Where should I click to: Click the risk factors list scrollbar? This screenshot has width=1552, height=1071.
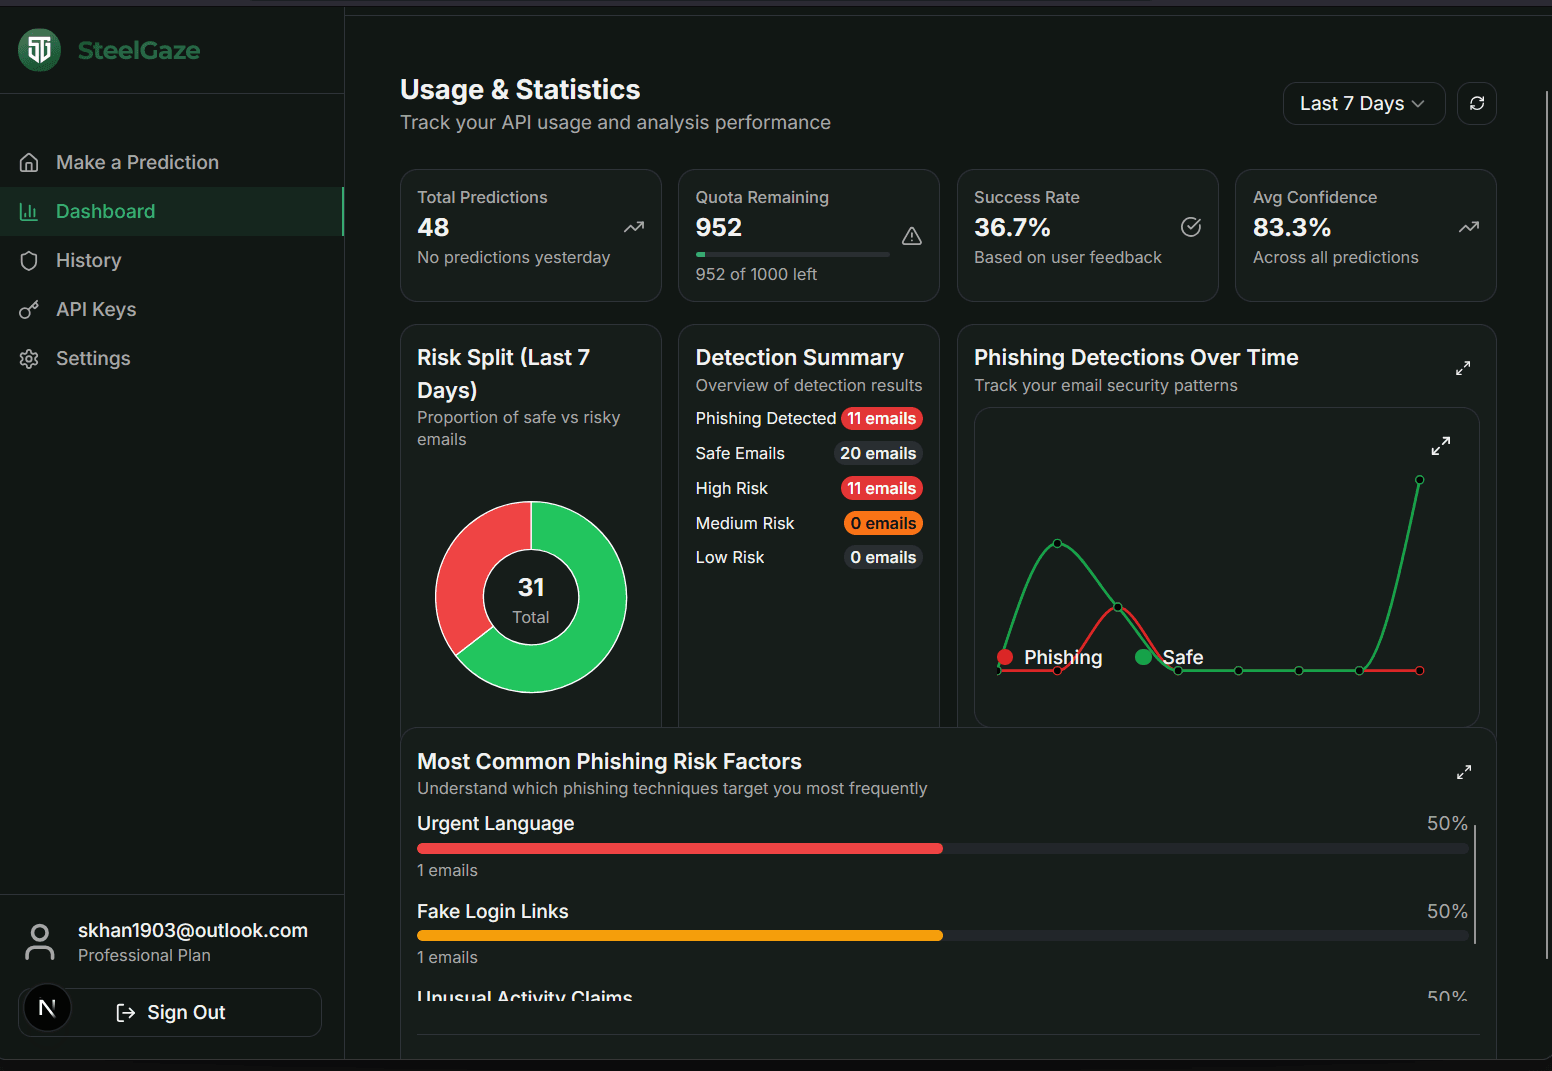1475,883
